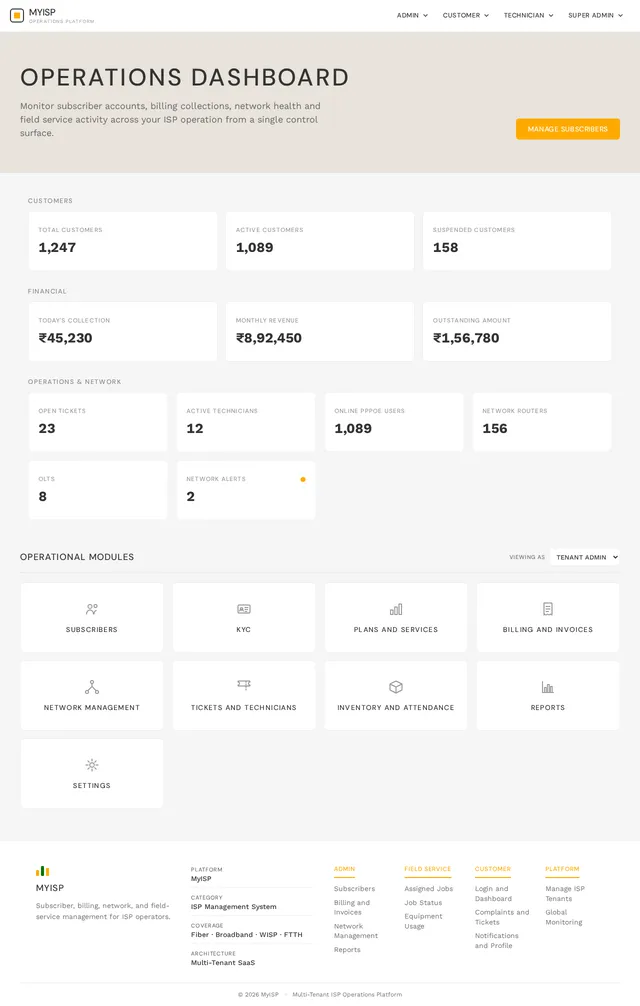Select the OLTs value 8
Screen dimensions: 640x1006
pyautogui.click(x=42, y=497)
